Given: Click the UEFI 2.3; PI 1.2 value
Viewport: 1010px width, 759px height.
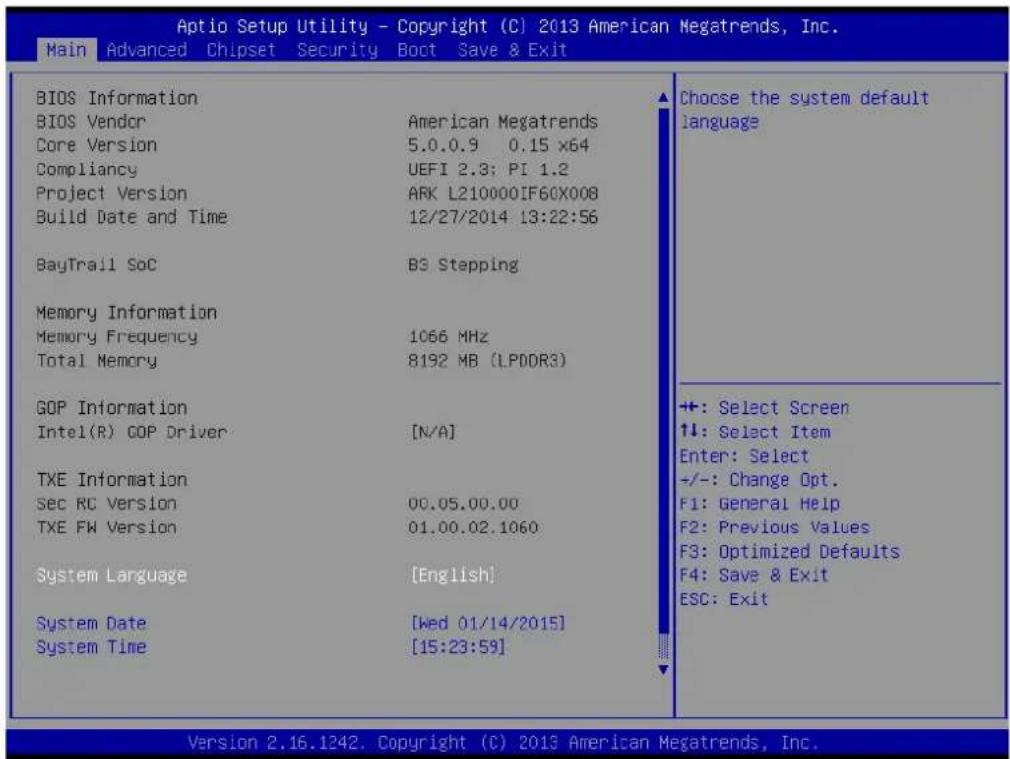Looking at the screenshot, I should point(488,169).
